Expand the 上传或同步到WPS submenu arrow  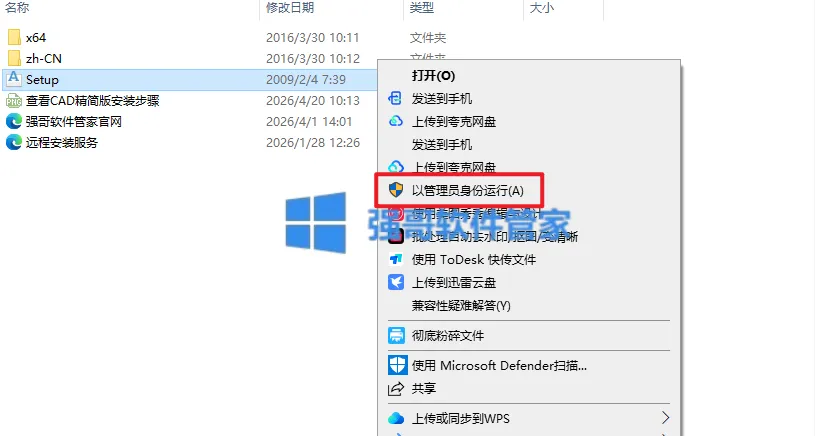point(665,418)
